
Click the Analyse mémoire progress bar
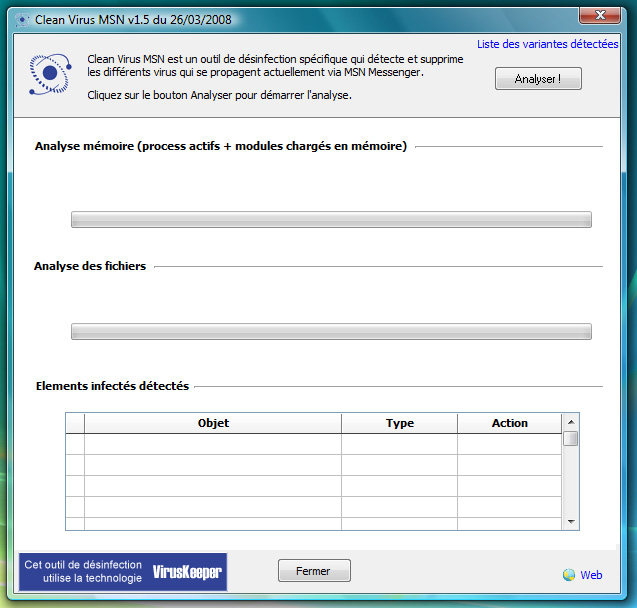point(331,219)
